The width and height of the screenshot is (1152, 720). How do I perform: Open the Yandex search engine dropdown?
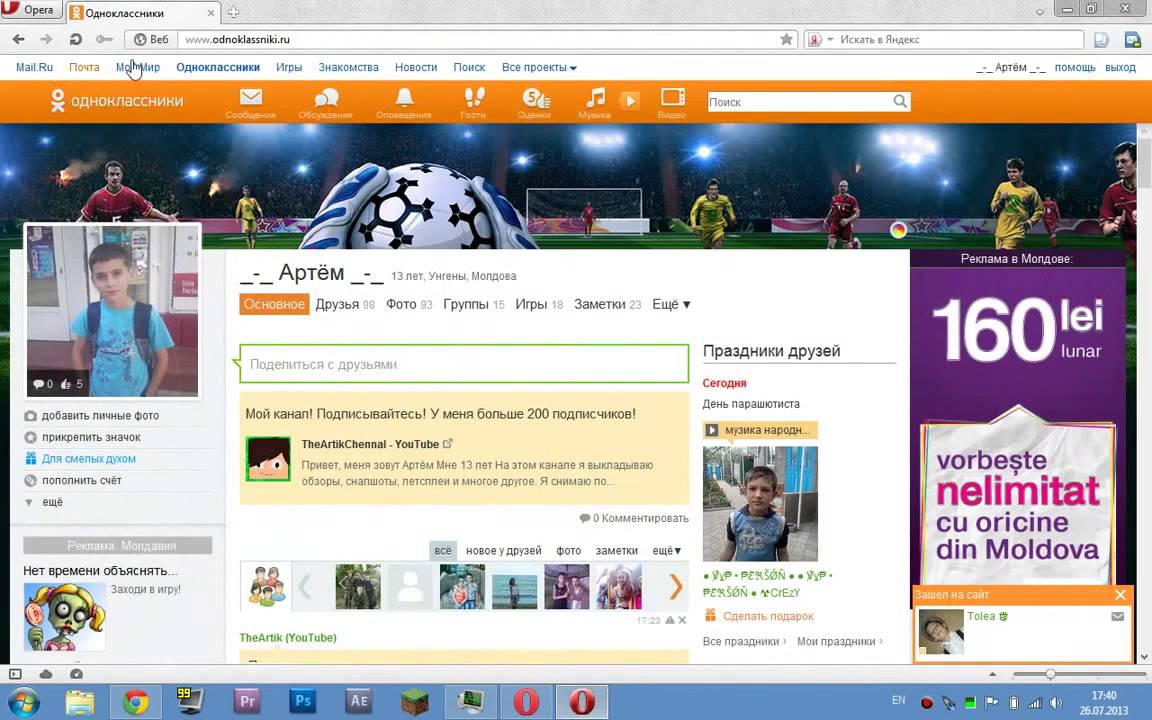830,40
